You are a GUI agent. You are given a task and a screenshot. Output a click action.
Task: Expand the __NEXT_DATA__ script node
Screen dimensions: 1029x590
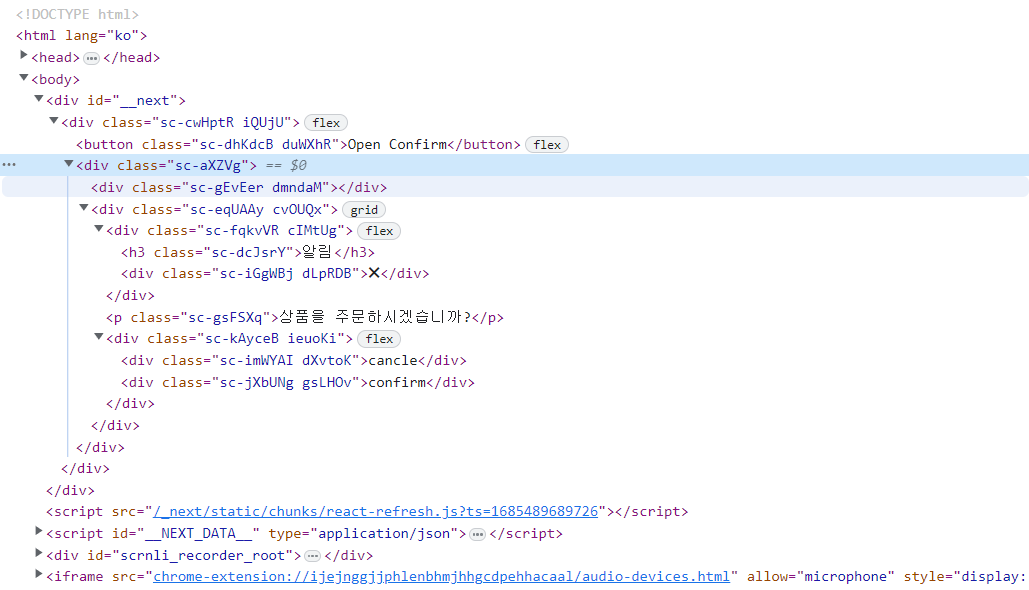pos(39,531)
